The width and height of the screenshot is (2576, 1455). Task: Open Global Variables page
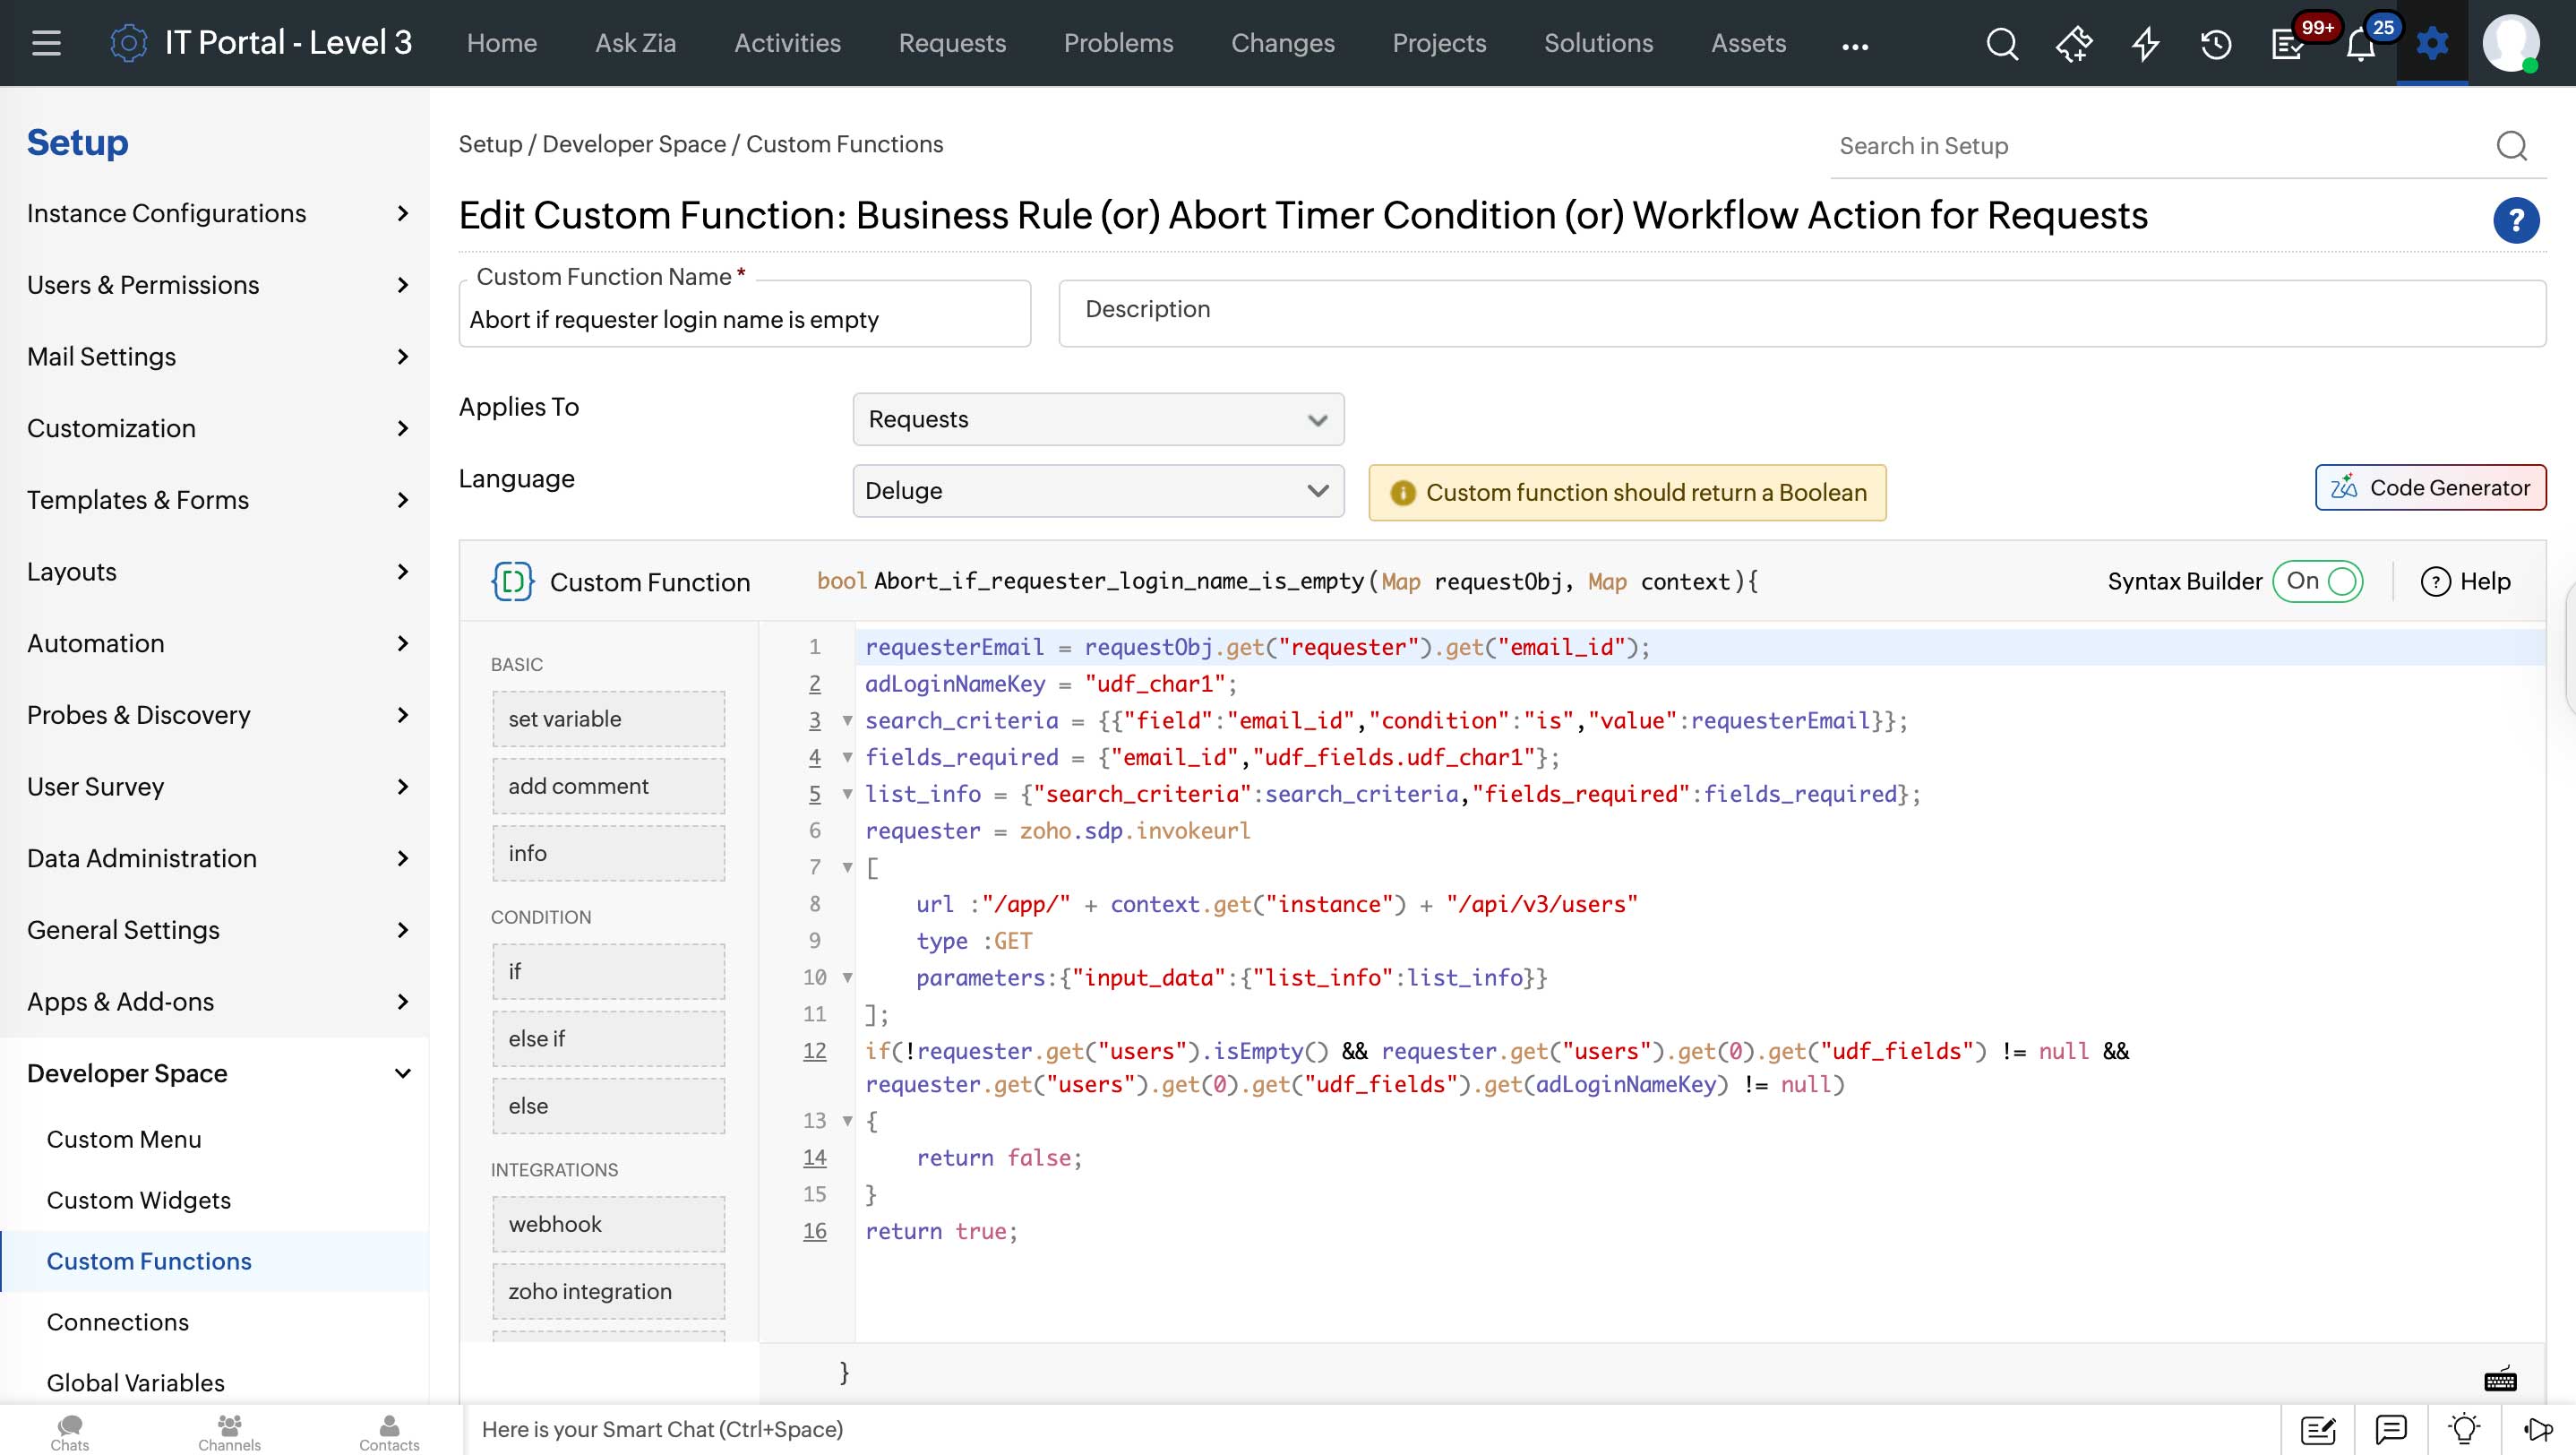136,1383
